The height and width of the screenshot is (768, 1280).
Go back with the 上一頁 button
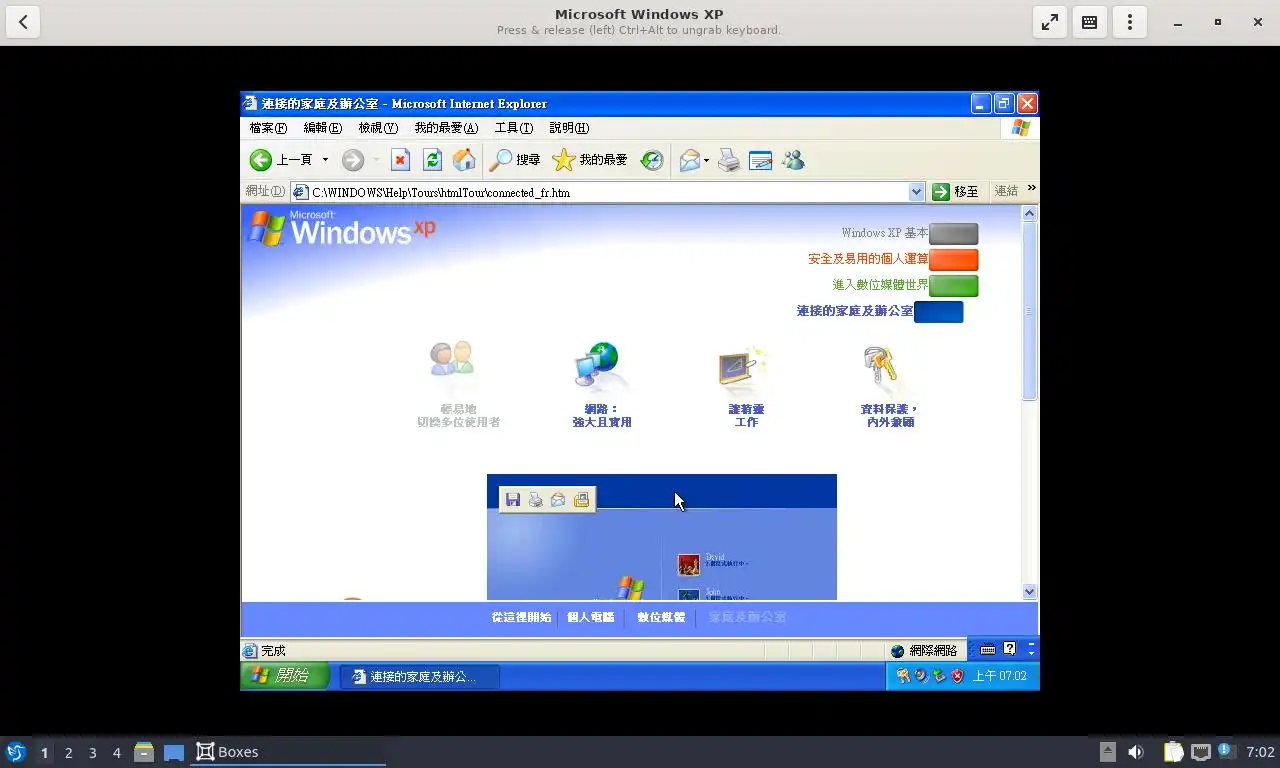(x=281, y=160)
